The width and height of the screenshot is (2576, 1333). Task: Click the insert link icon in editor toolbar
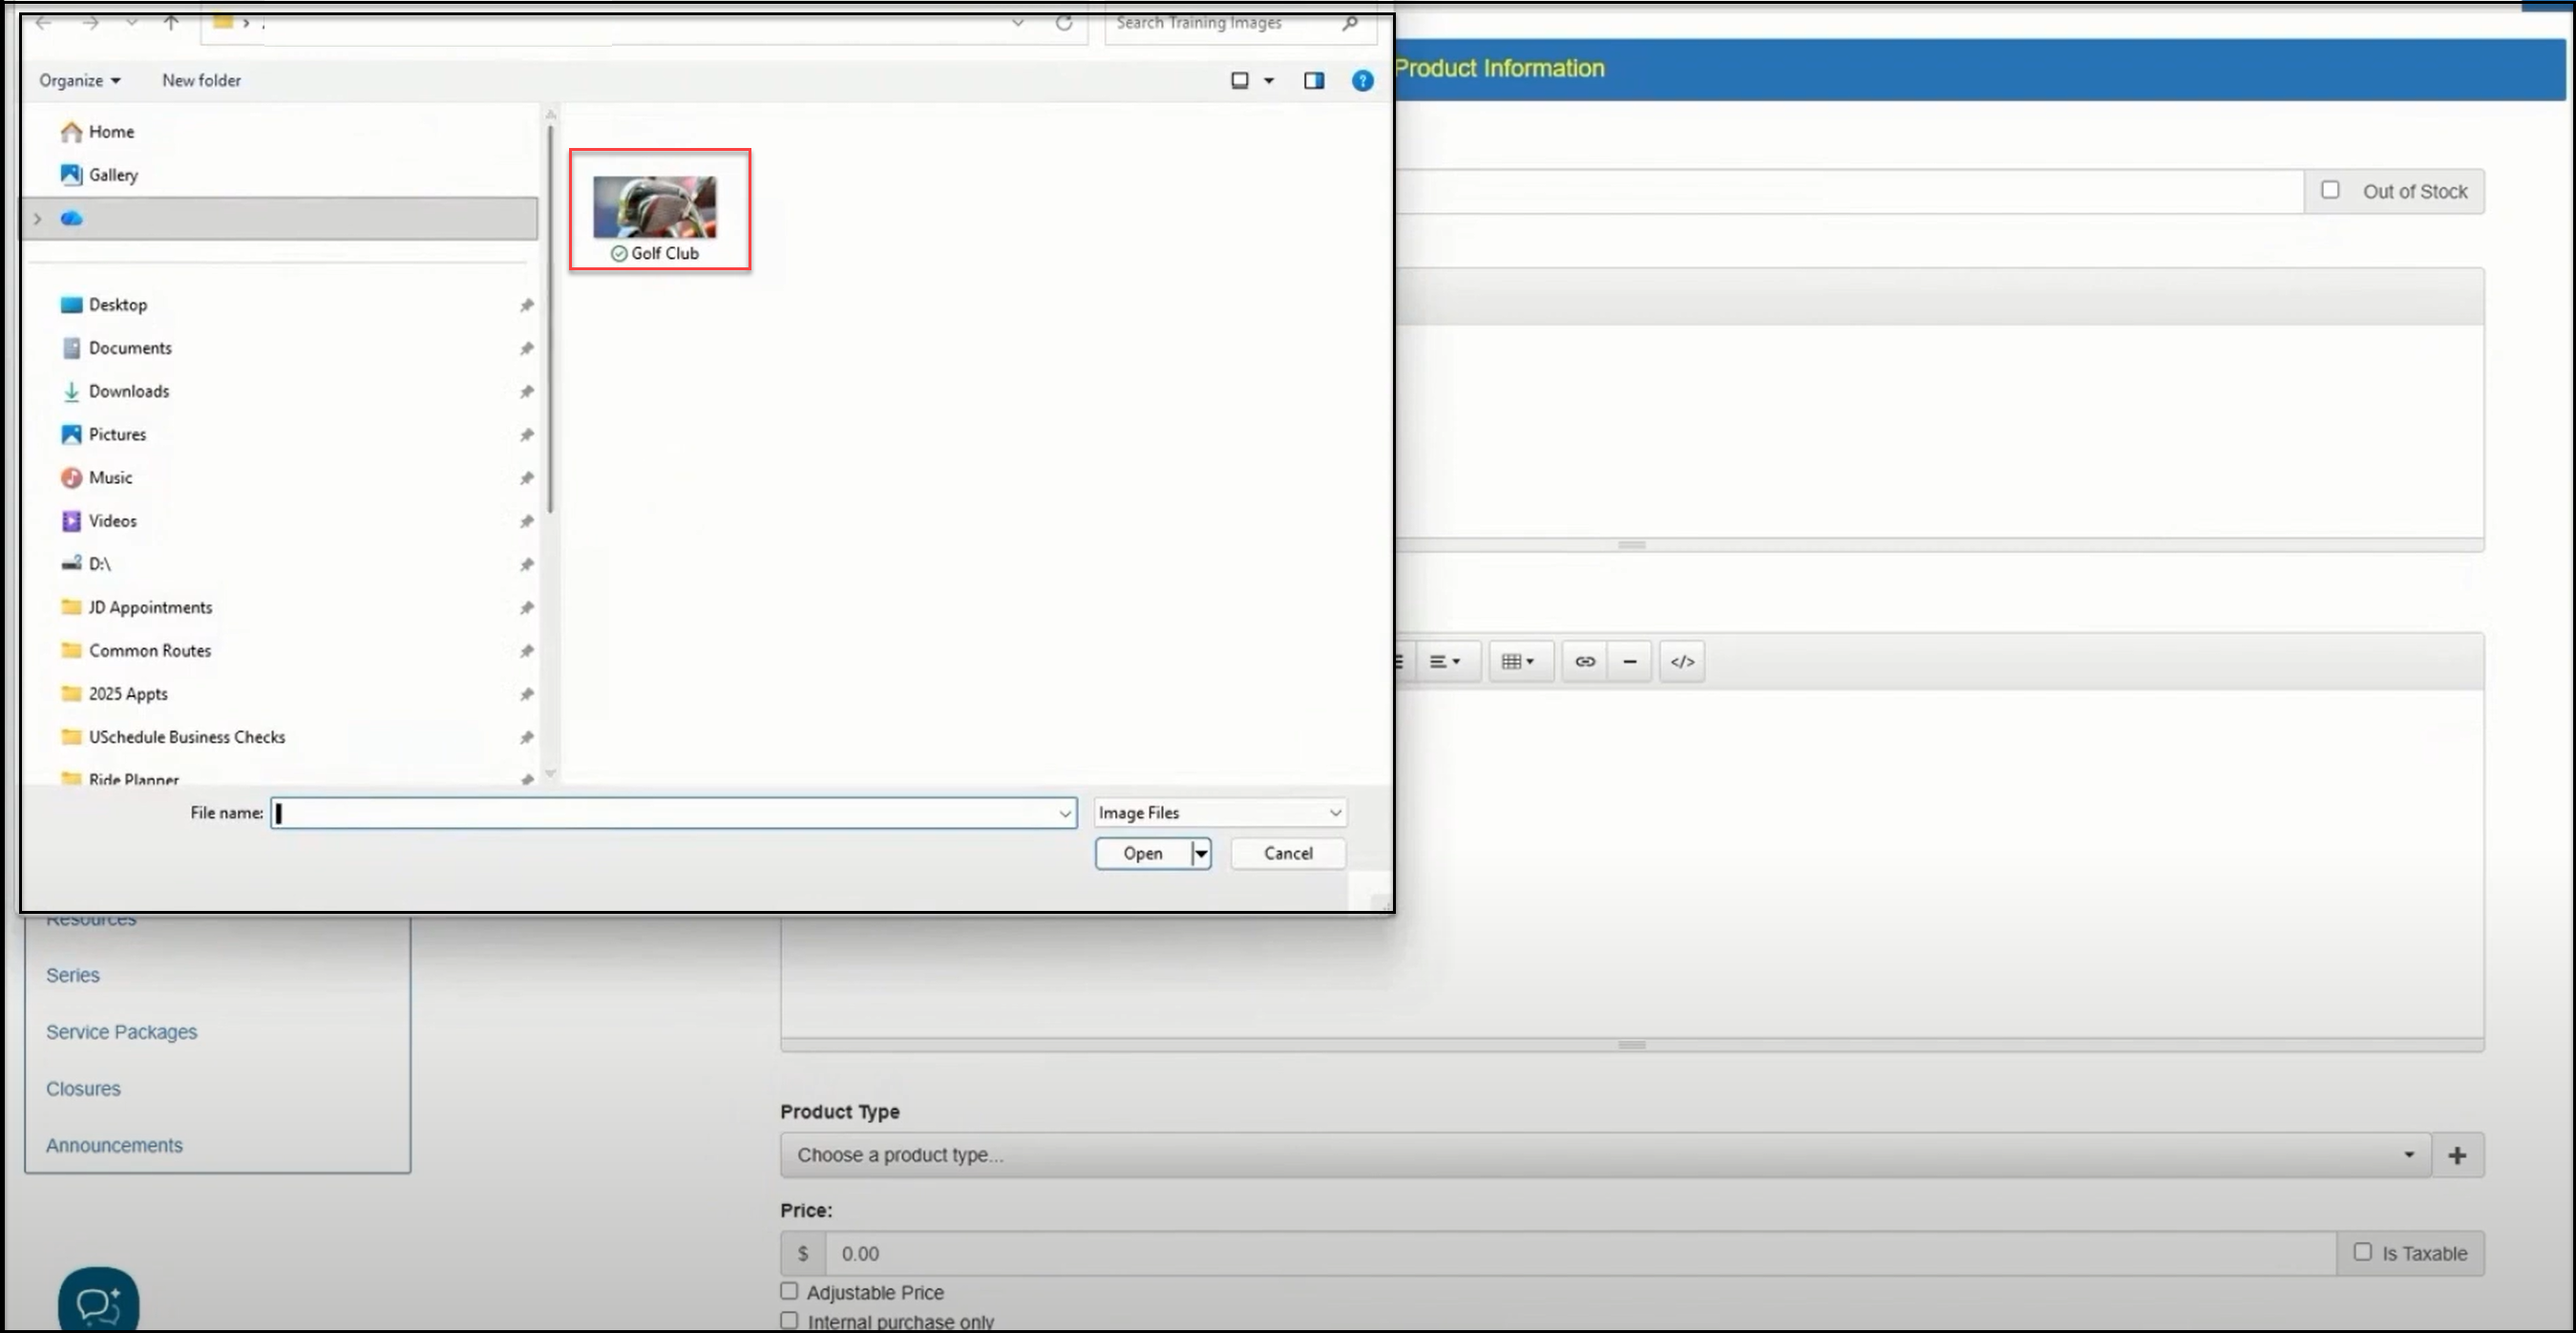pyautogui.click(x=1585, y=661)
